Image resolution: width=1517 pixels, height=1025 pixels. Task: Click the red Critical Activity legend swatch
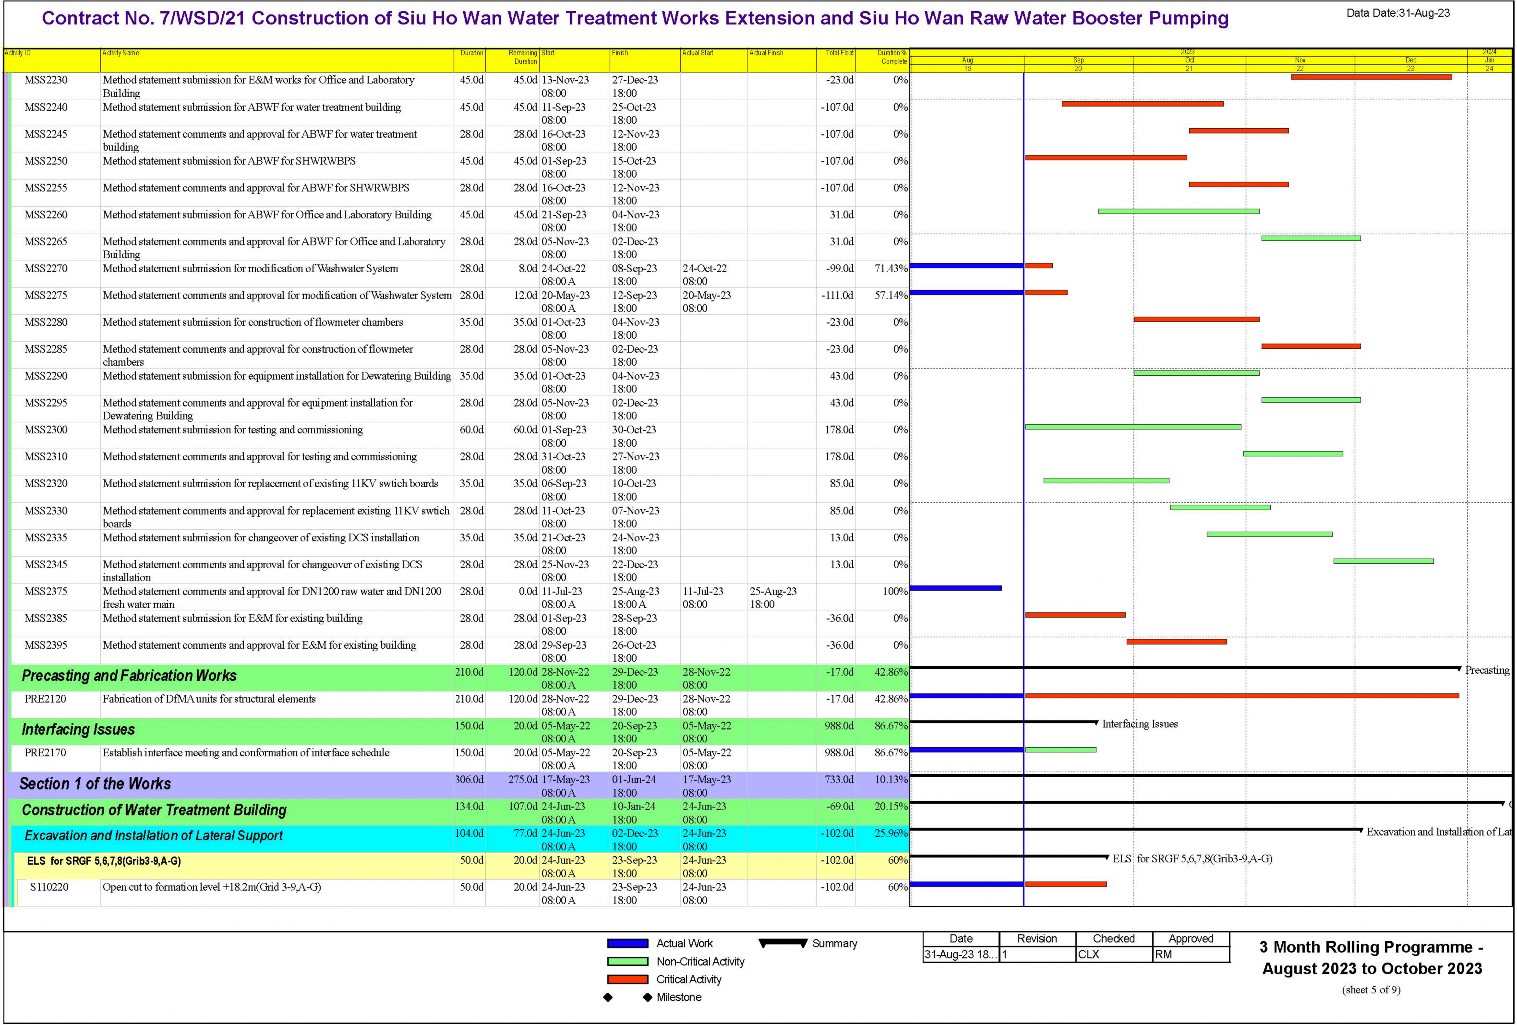pos(628,979)
